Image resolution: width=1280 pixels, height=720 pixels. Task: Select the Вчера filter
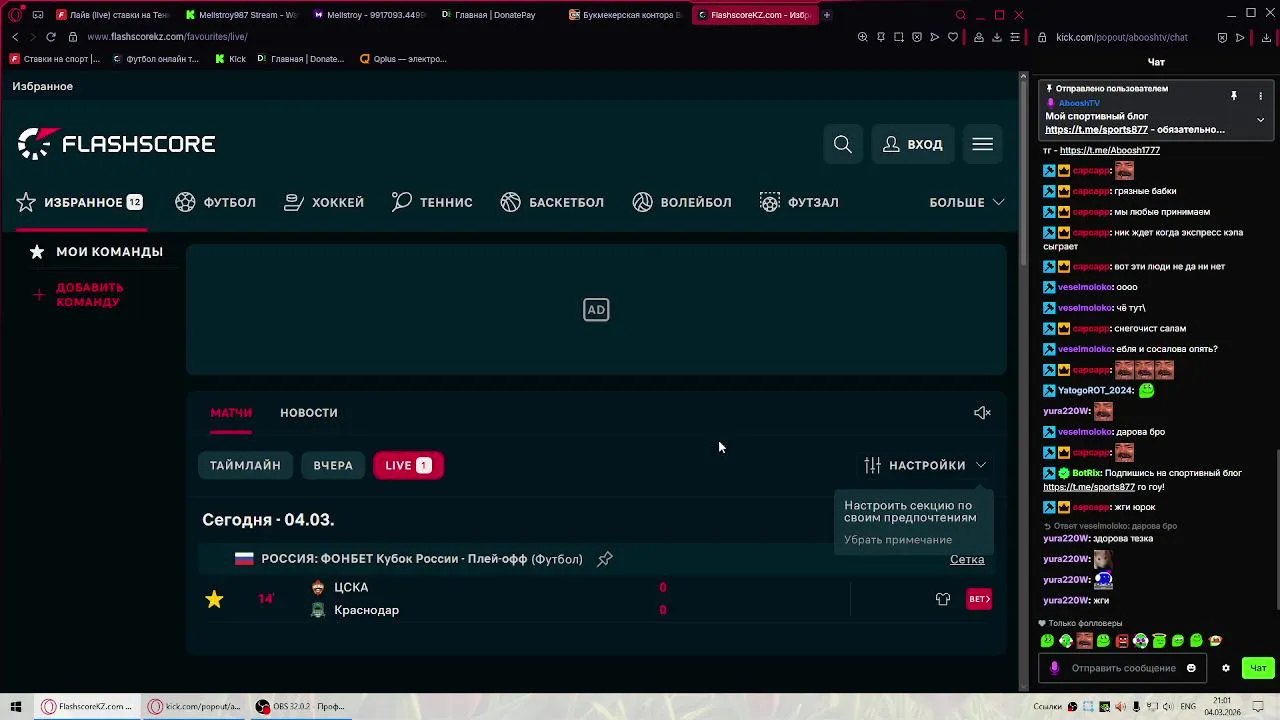pos(333,465)
